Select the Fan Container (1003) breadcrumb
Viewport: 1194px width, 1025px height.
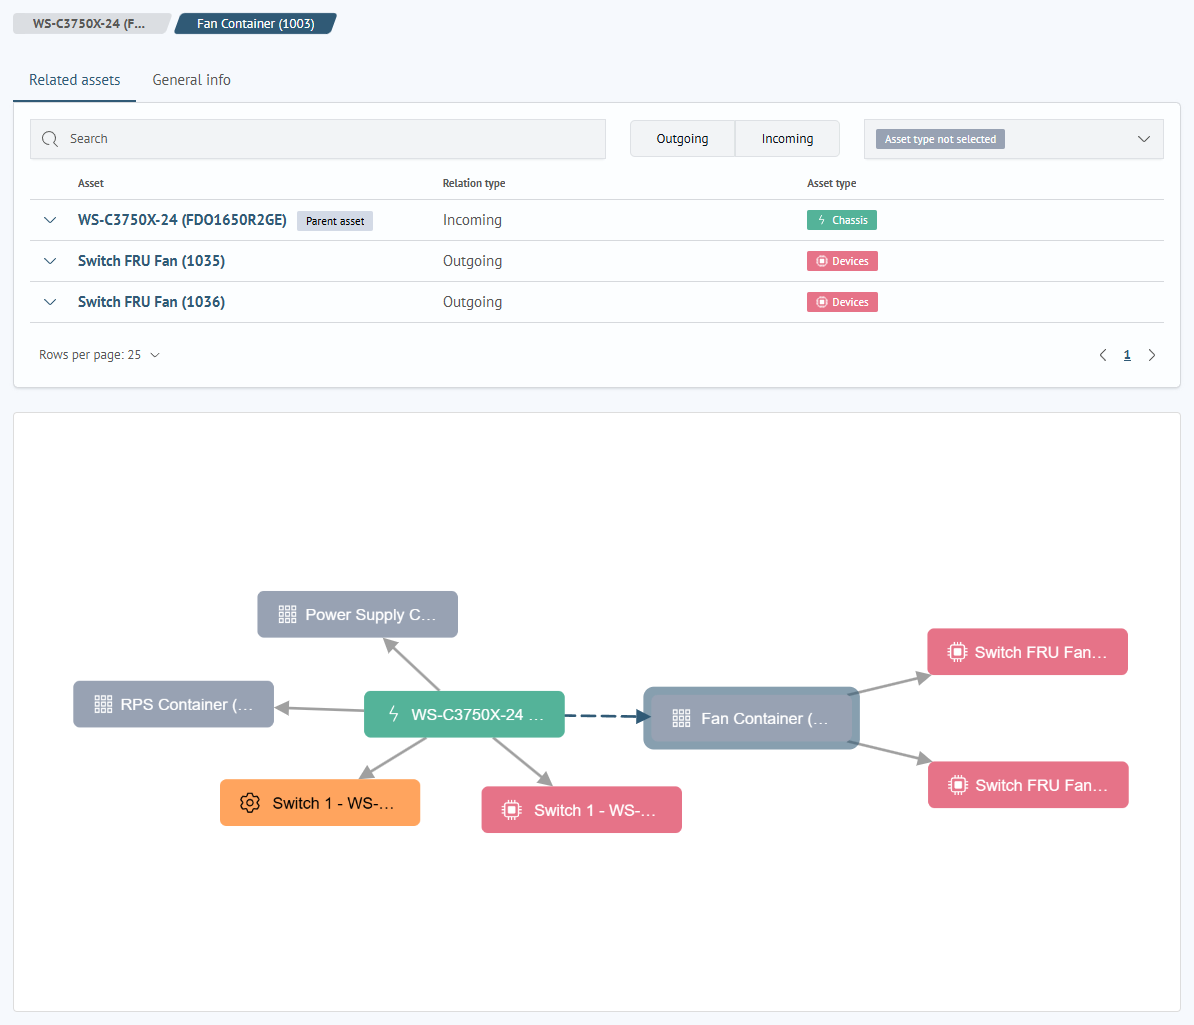(256, 24)
